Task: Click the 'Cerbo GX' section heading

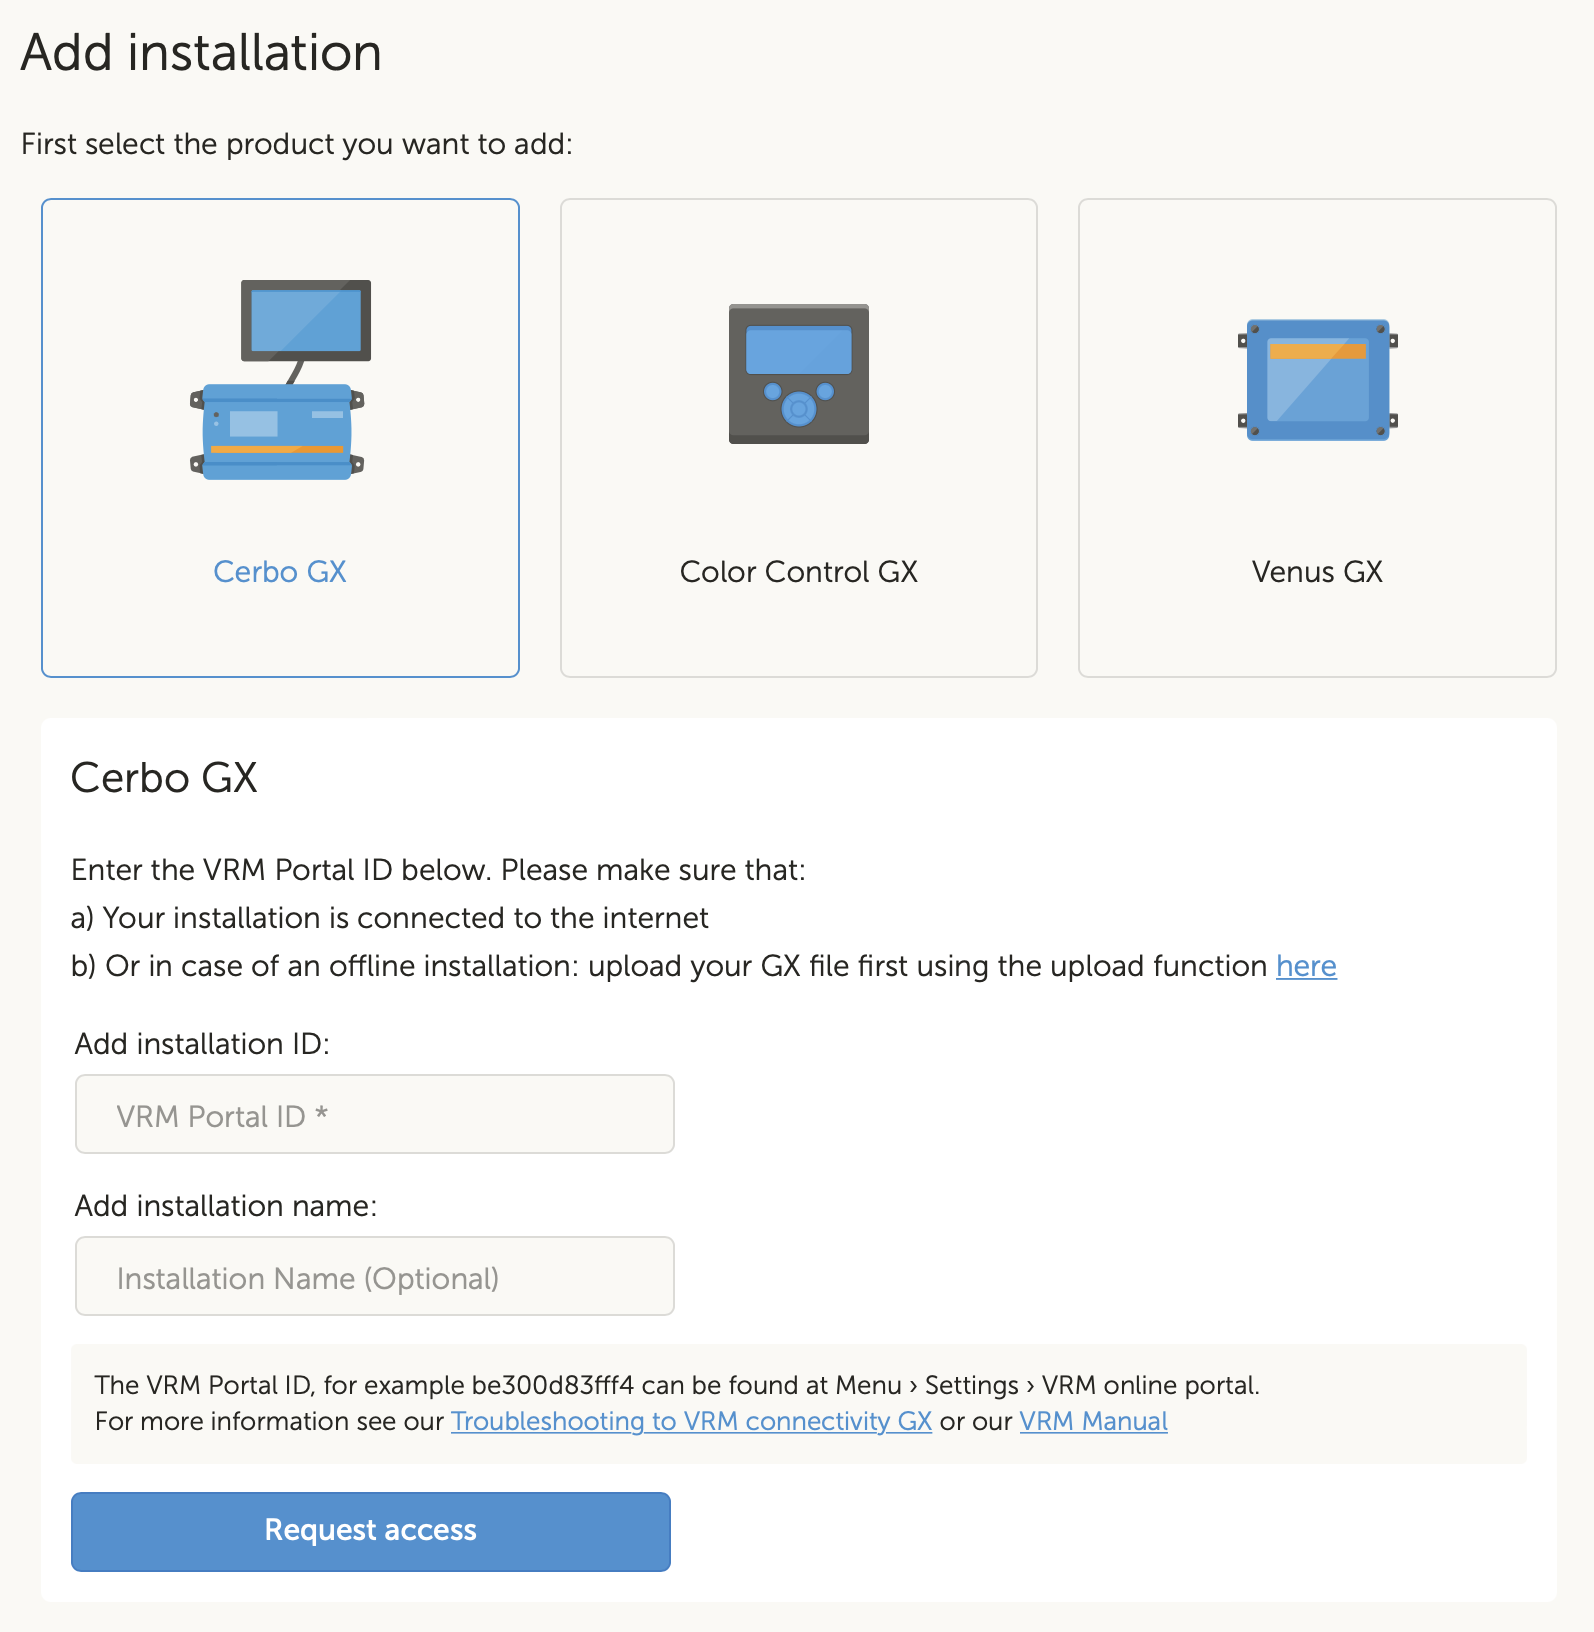Action: [165, 778]
